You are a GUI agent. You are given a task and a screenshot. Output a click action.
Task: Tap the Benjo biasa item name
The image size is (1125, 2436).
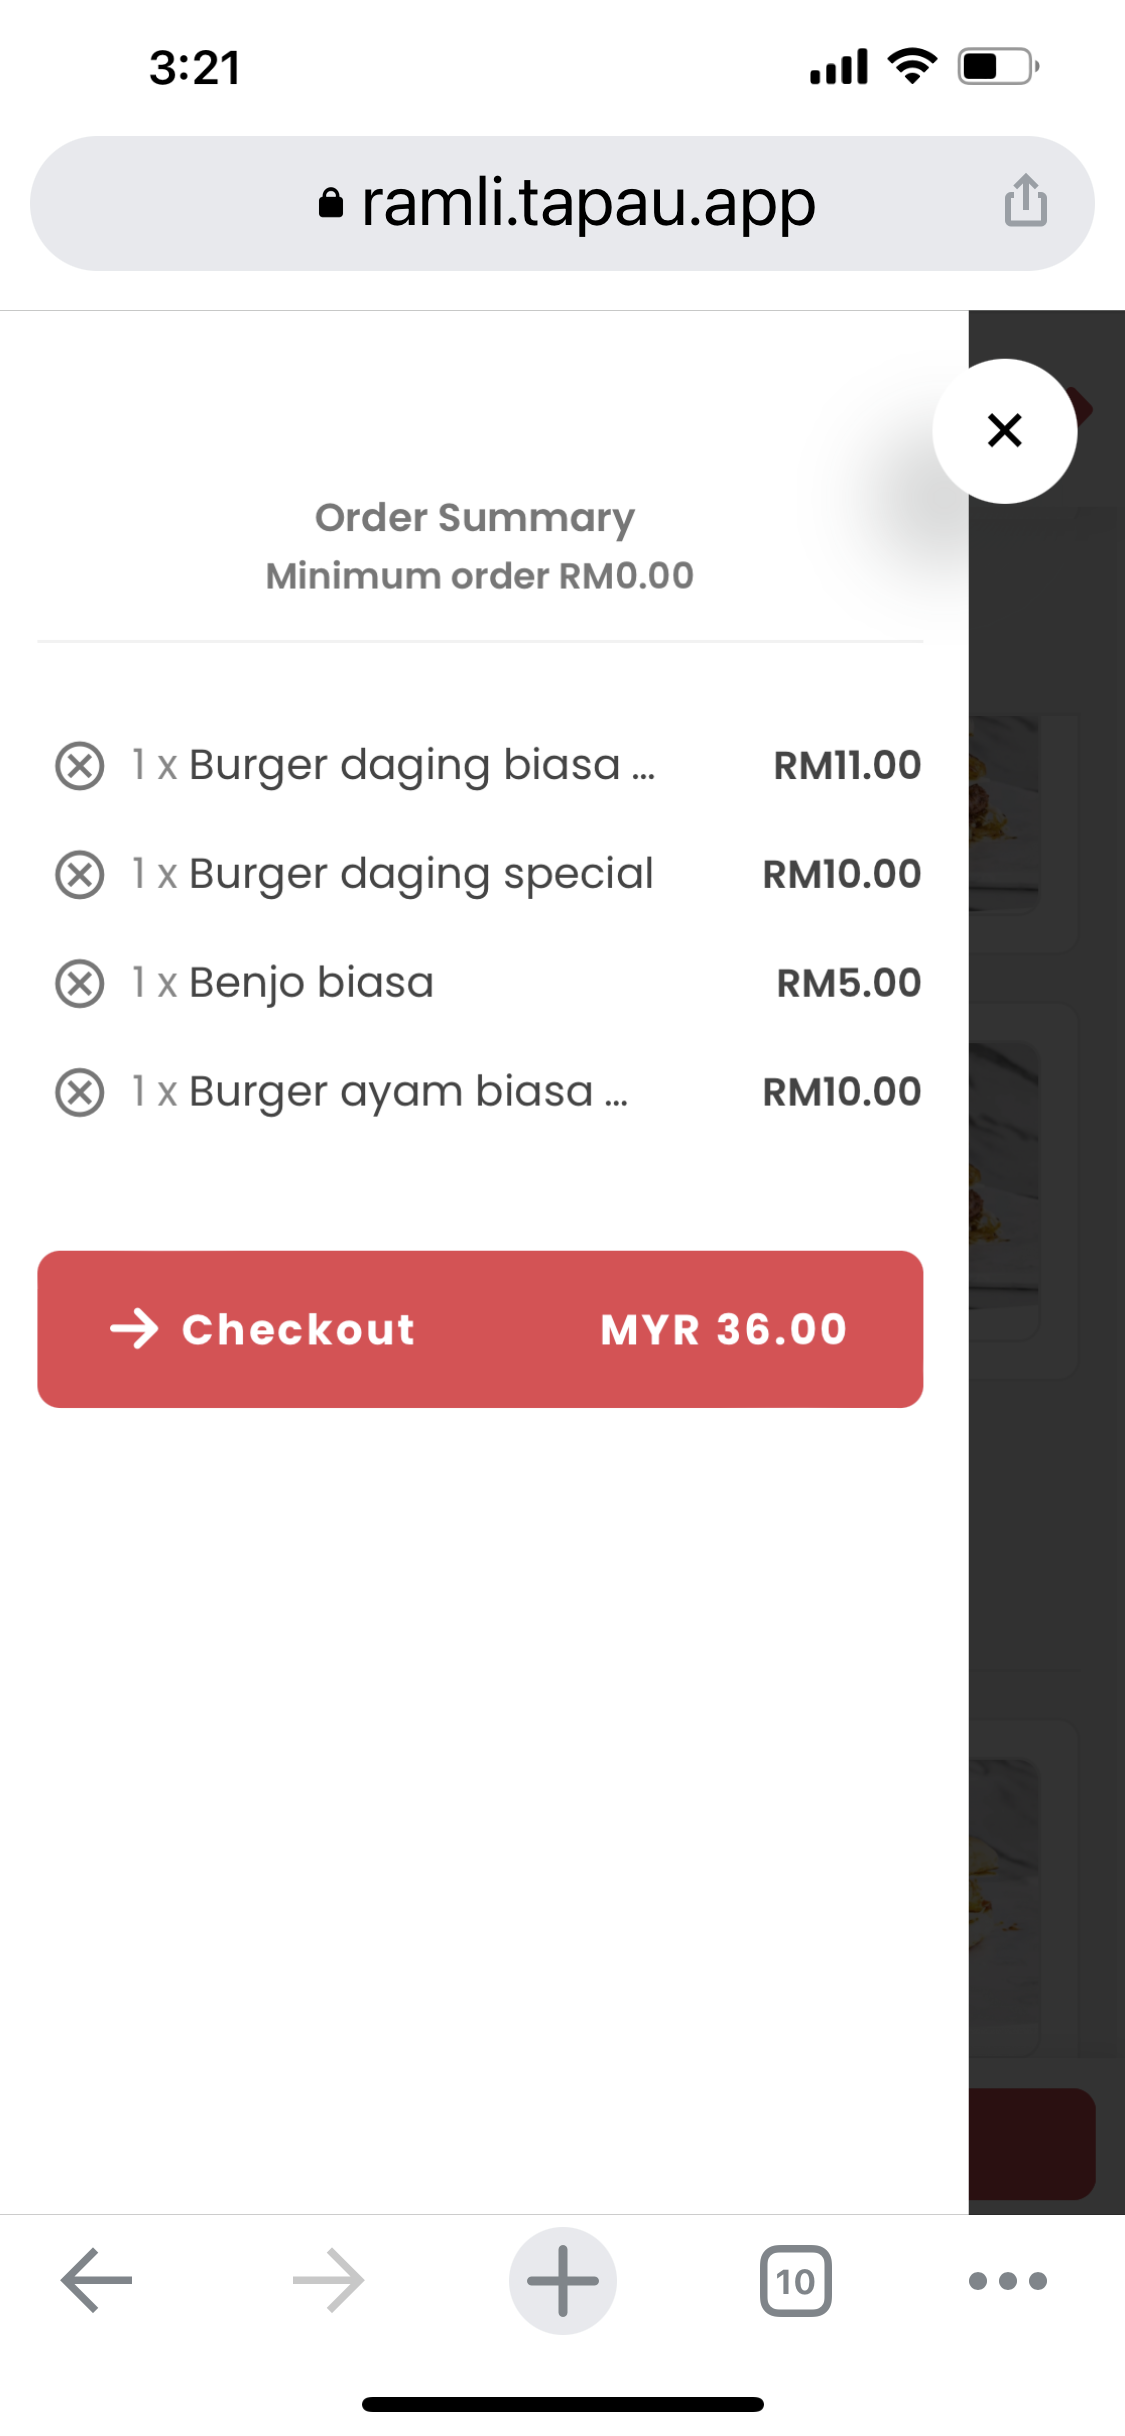click(311, 984)
